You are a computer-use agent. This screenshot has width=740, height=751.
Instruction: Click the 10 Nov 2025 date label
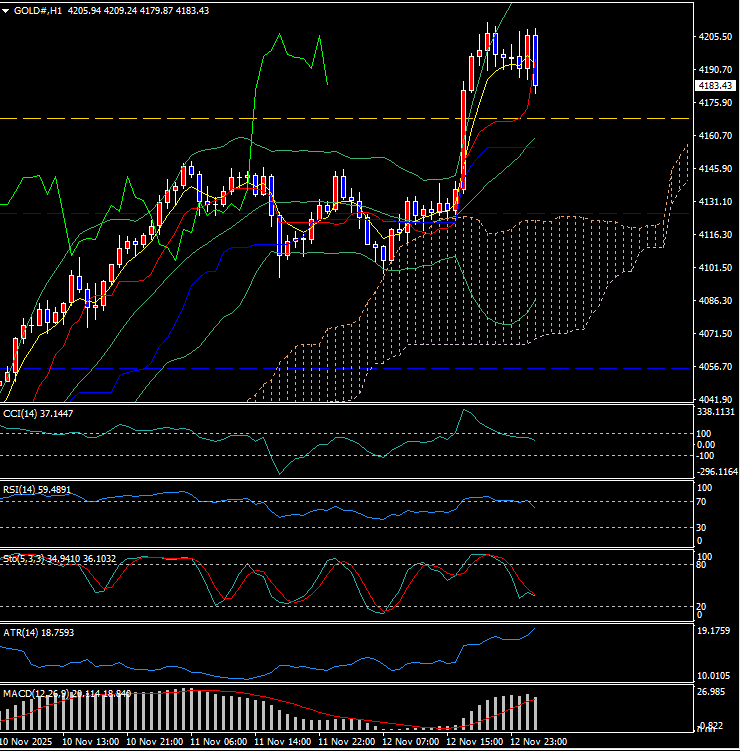[x=26, y=743]
